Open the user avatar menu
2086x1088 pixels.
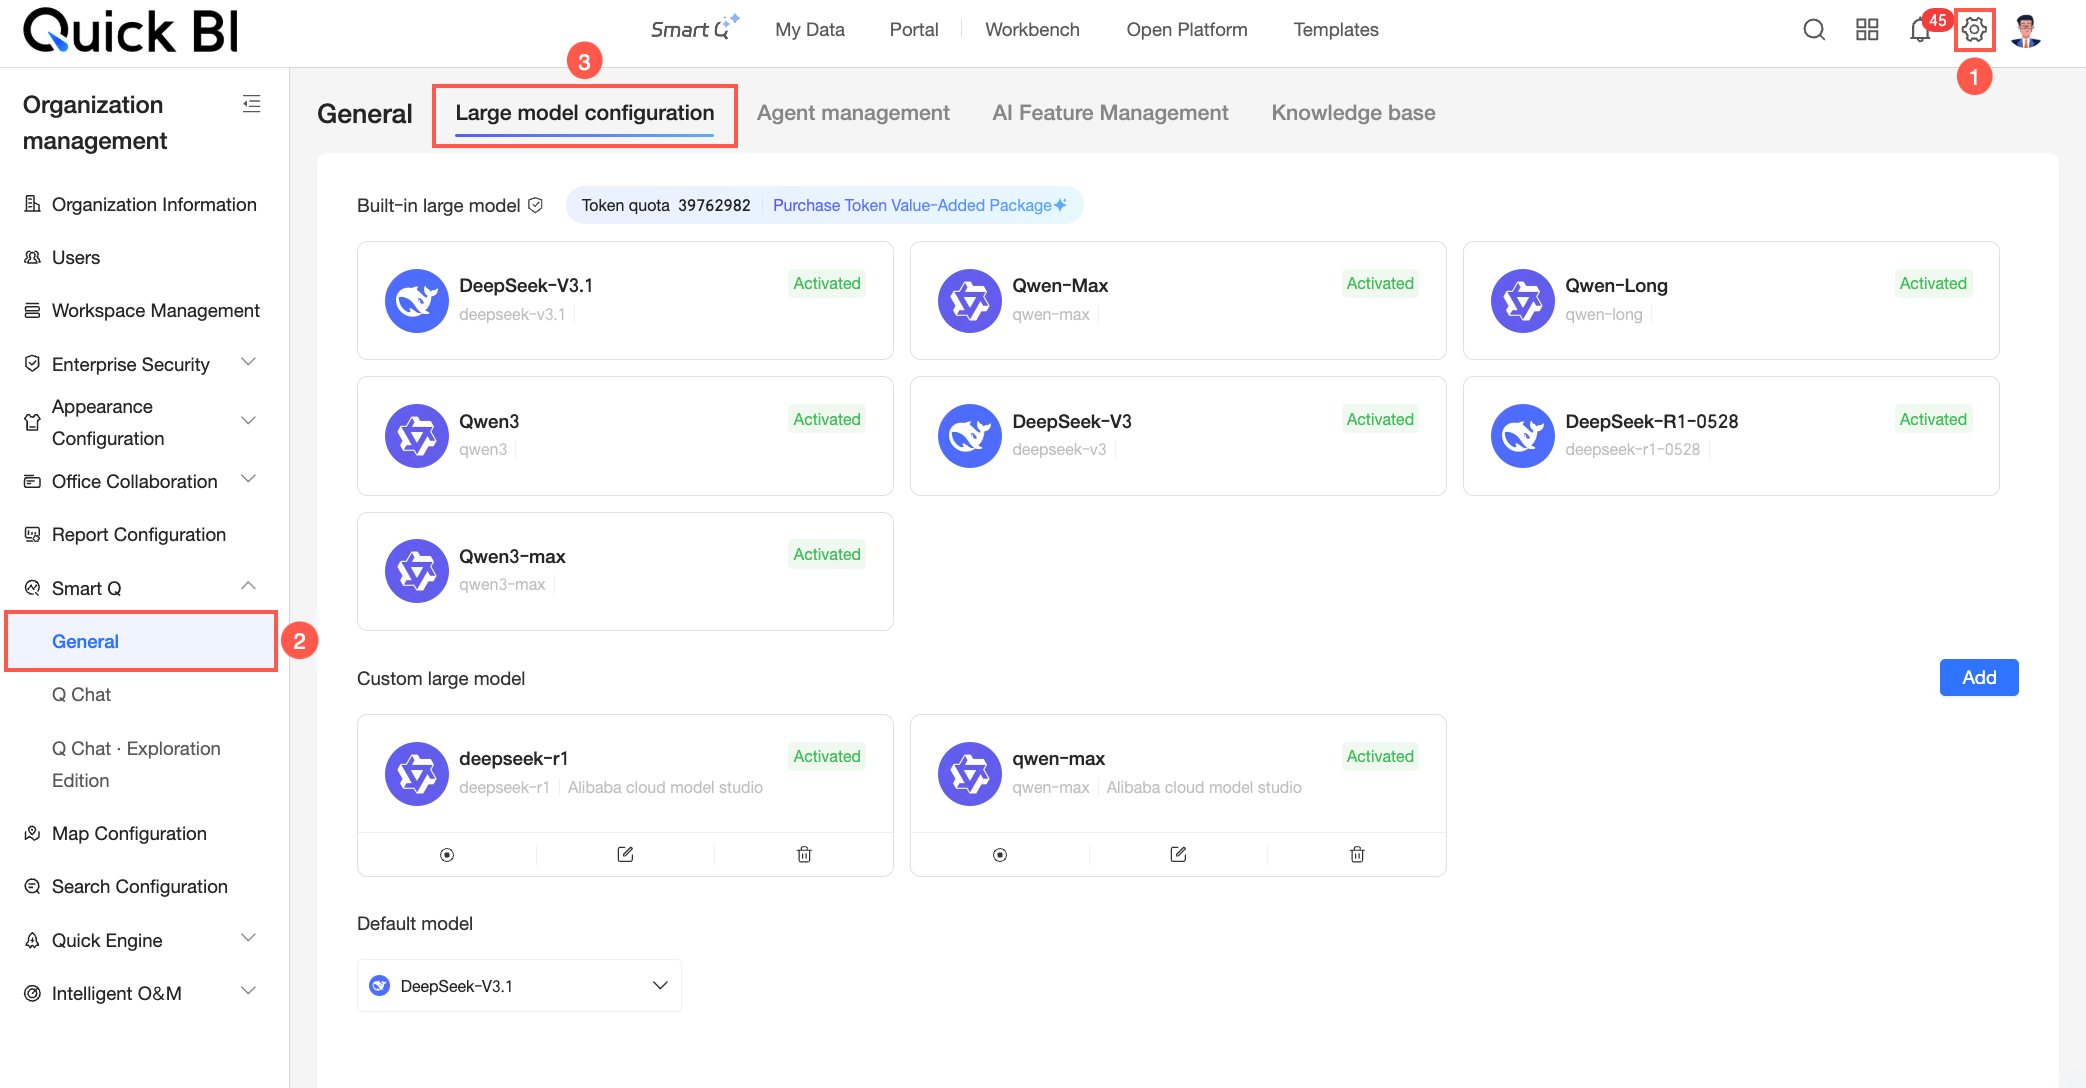pyautogui.click(x=2026, y=30)
